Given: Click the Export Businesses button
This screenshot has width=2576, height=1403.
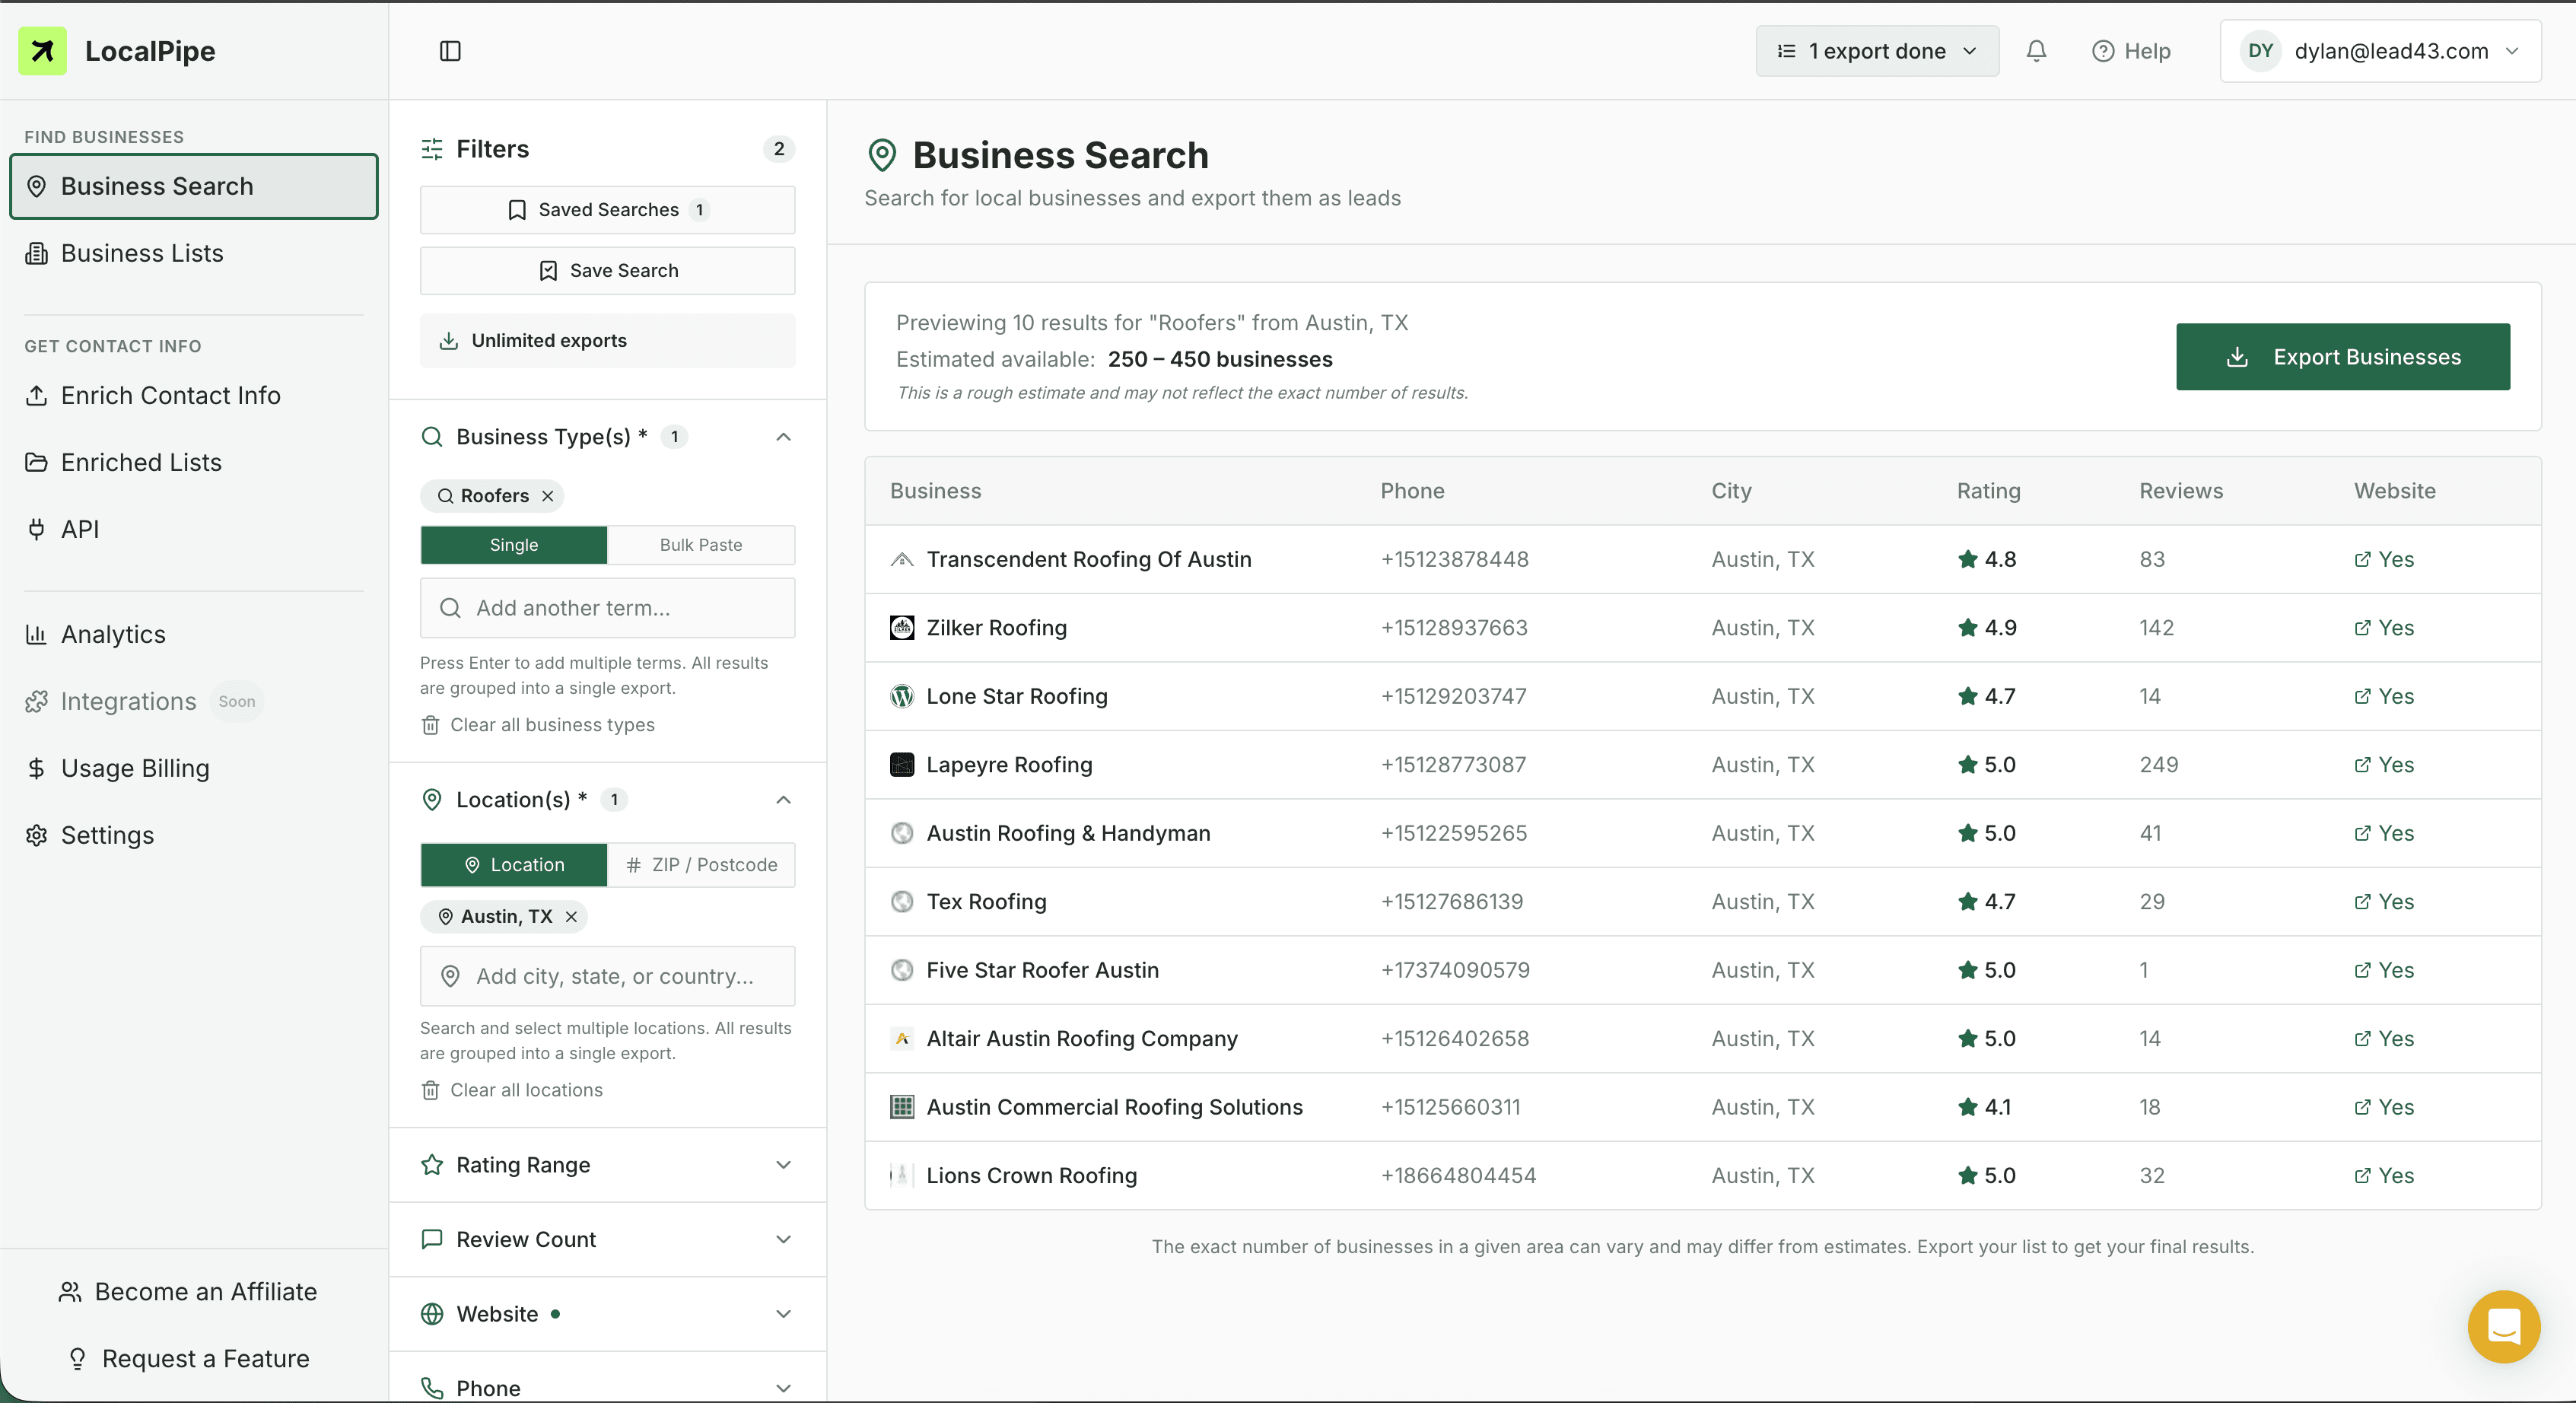Looking at the screenshot, I should 2344,356.
